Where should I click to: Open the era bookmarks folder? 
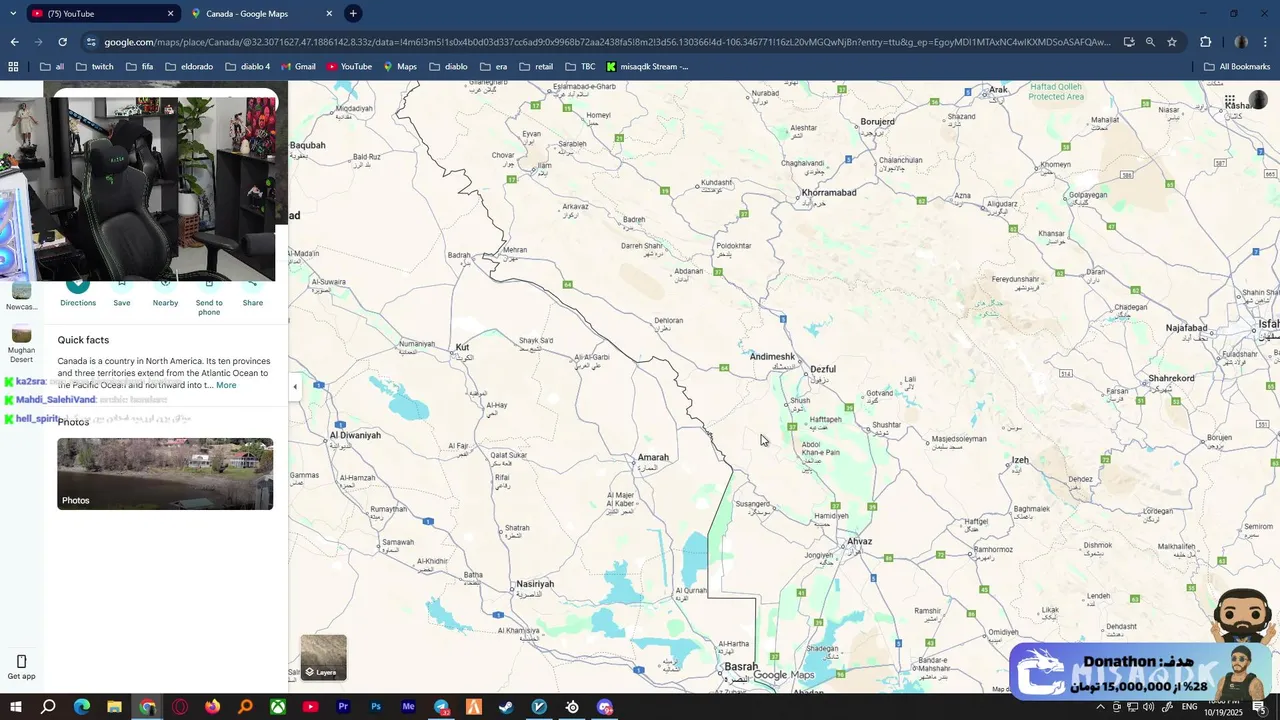(x=494, y=67)
